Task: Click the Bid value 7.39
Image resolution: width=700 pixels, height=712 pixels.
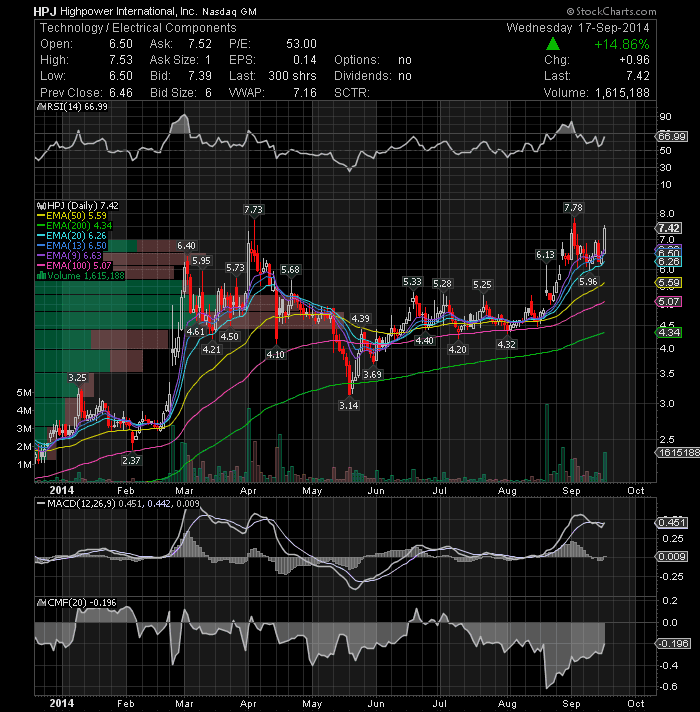Action: pyautogui.click(x=200, y=76)
